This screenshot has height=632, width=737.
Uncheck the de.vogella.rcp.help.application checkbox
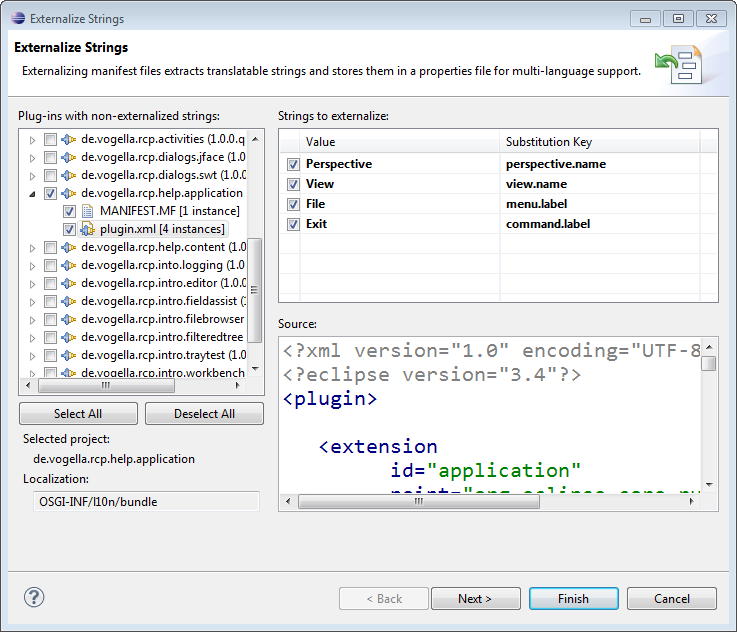pos(50,194)
